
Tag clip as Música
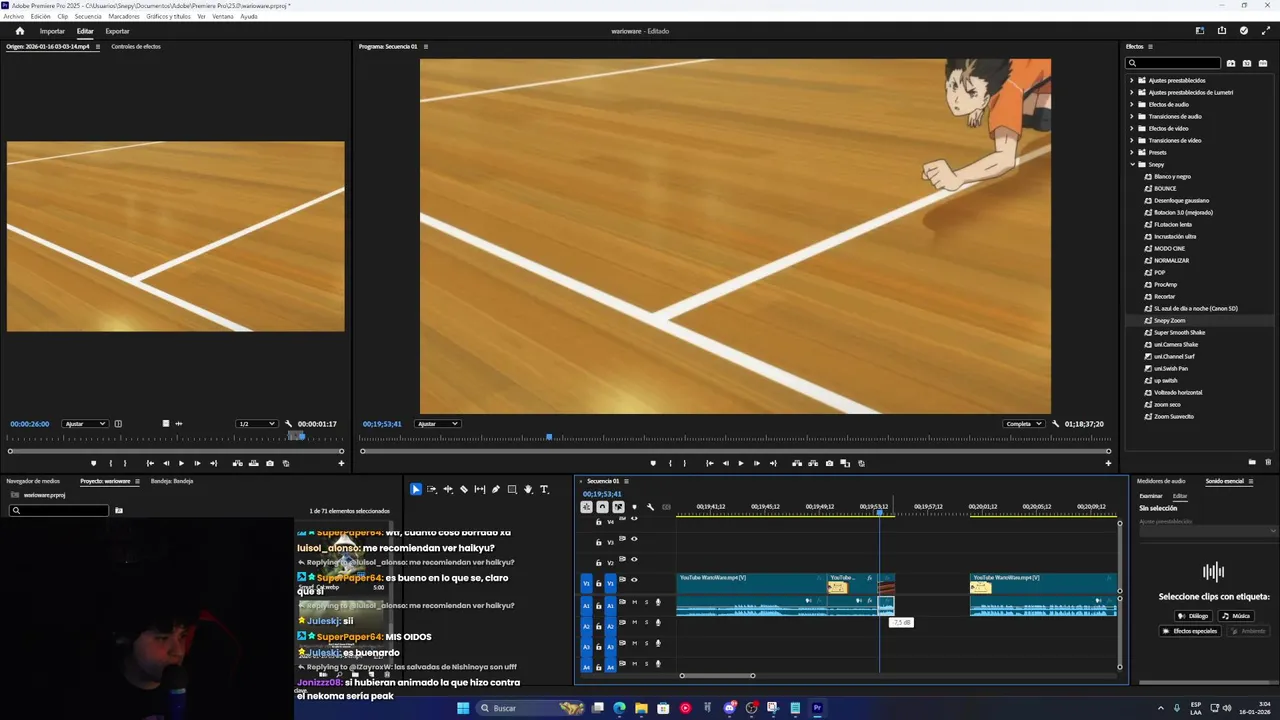[1236, 616]
